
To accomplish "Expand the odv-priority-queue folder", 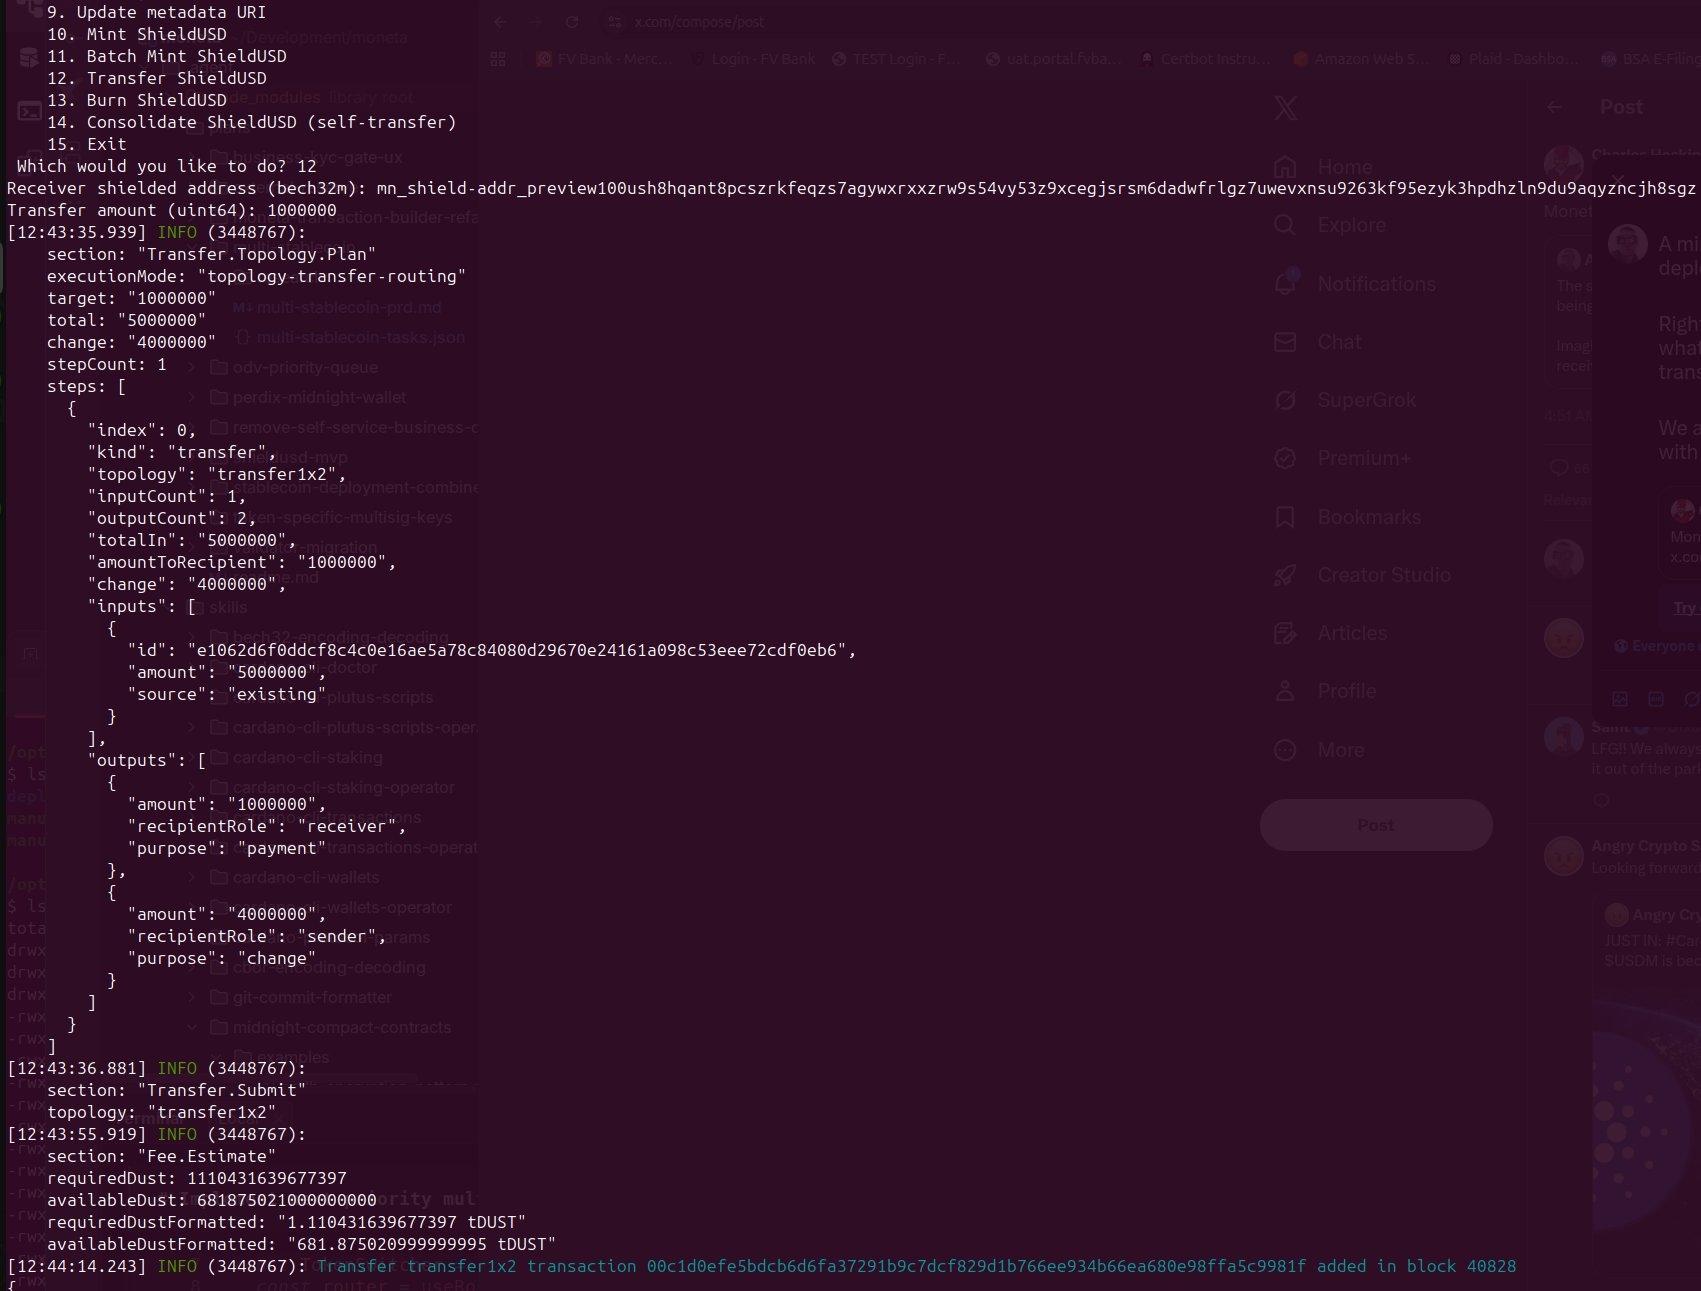I will 304,367.
